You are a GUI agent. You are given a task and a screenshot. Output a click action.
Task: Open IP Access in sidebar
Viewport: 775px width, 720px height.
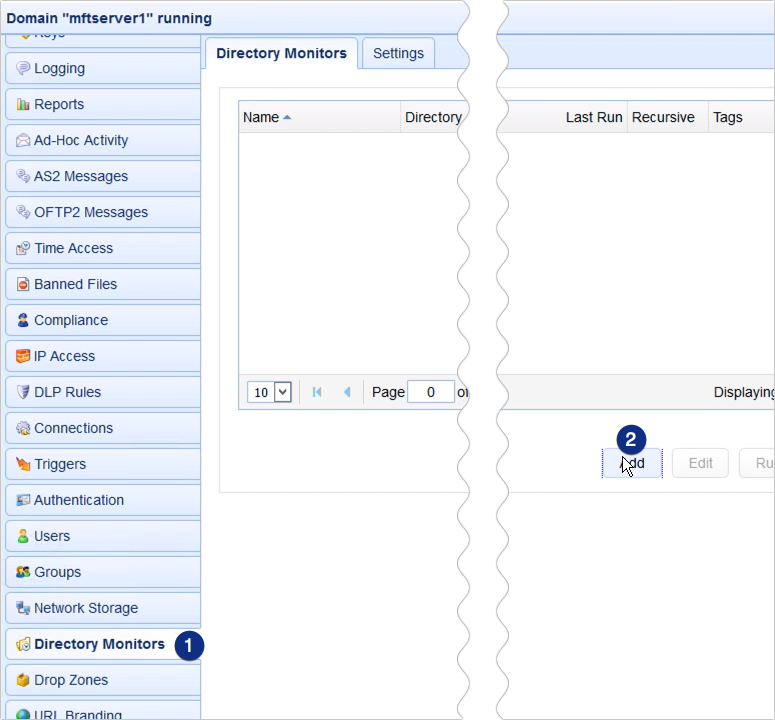103,356
